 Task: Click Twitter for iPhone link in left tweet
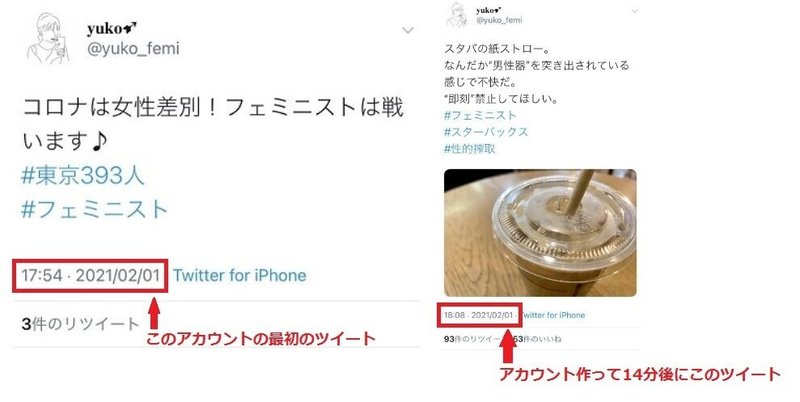coord(240,275)
